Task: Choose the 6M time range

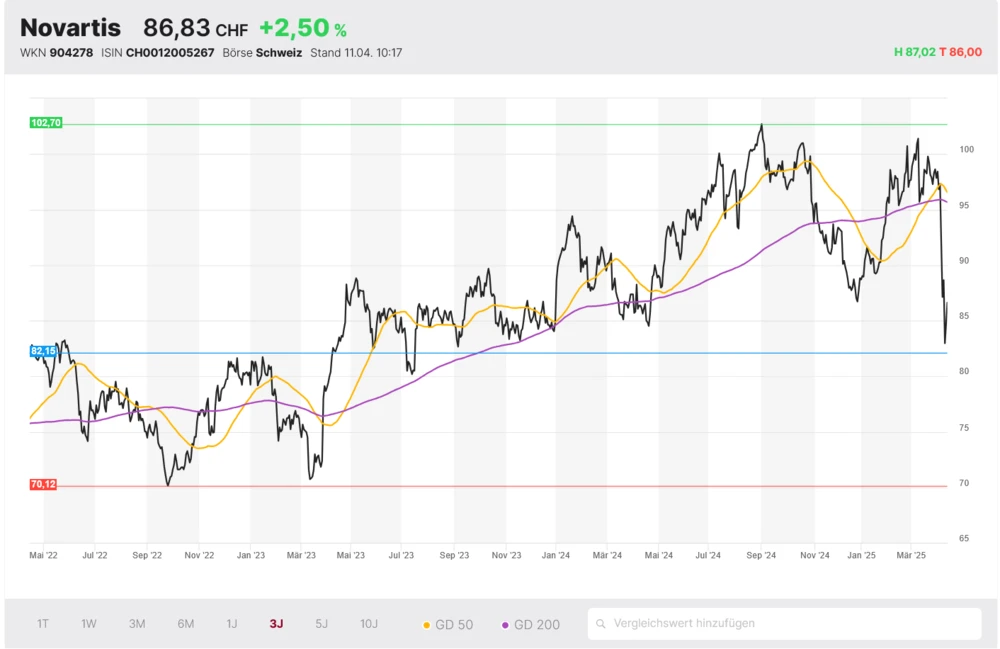Action: (x=186, y=624)
